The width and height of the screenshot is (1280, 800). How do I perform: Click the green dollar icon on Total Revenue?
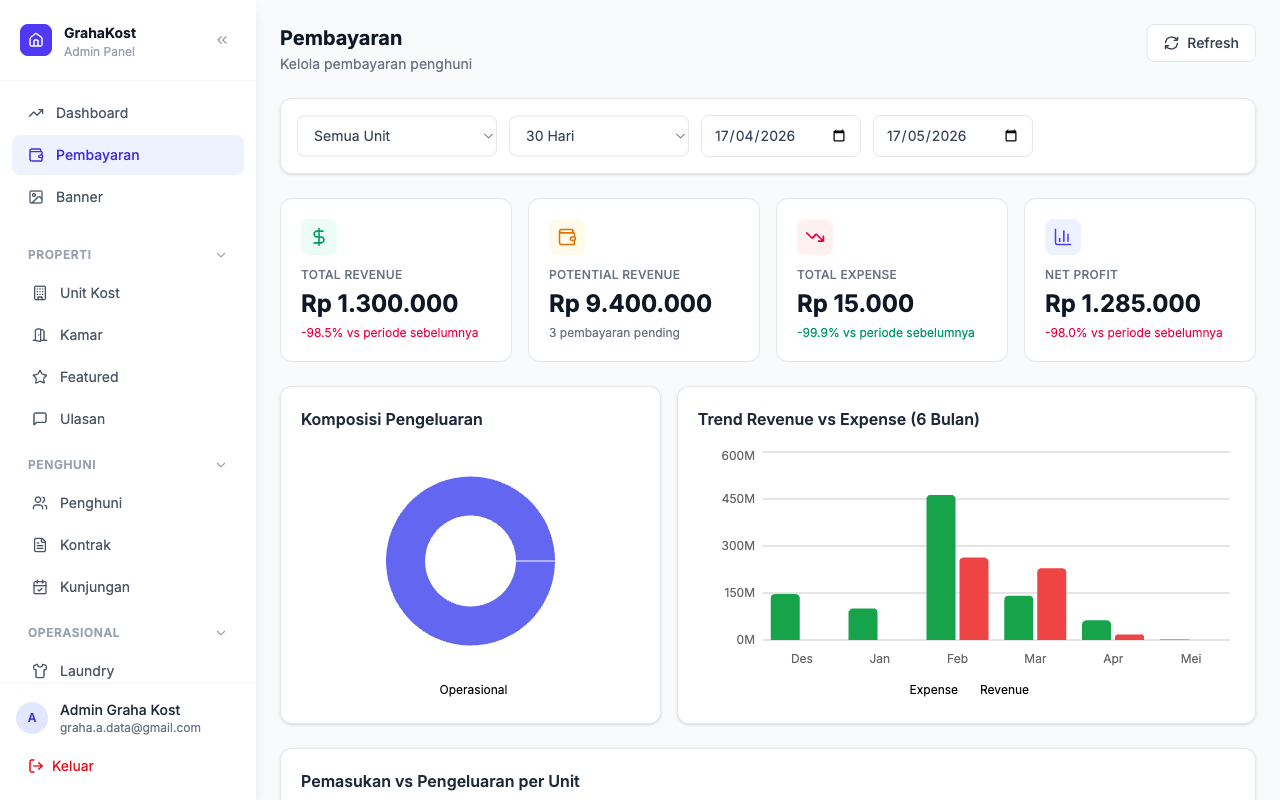(x=319, y=237)
